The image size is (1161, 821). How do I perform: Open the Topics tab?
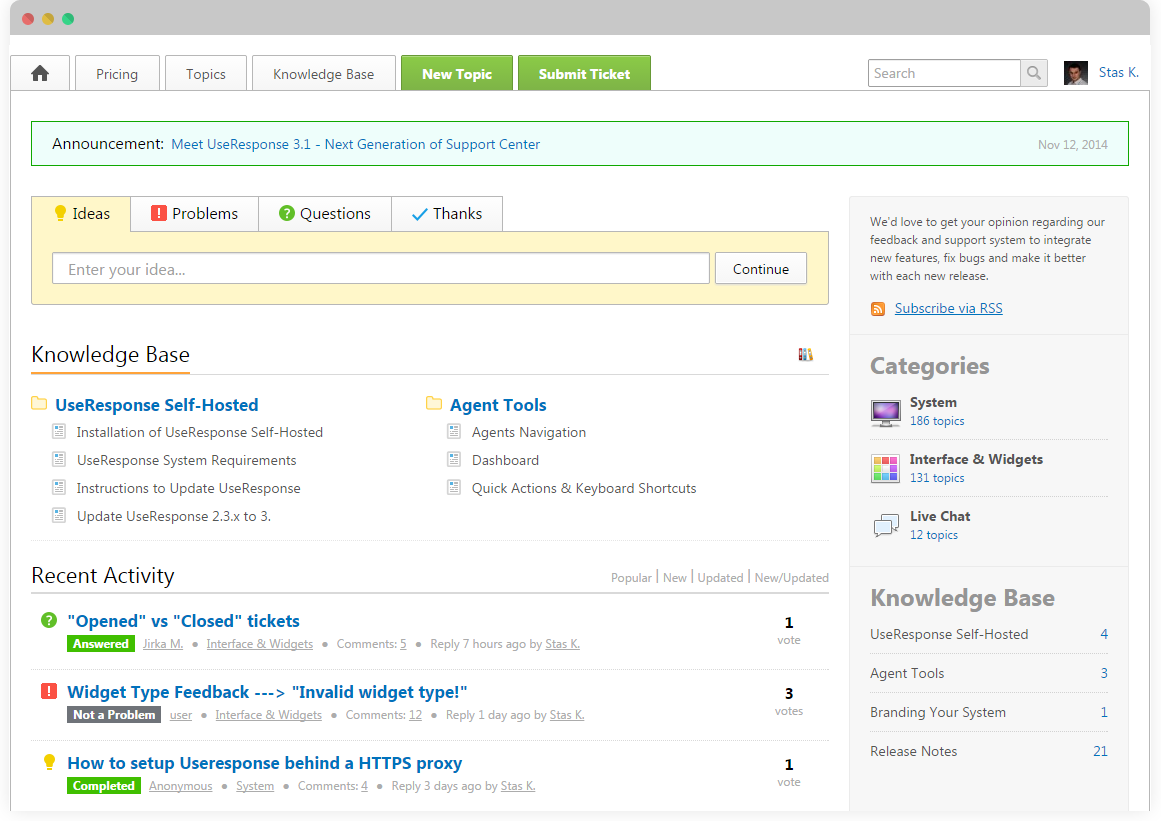pos(206,74)
